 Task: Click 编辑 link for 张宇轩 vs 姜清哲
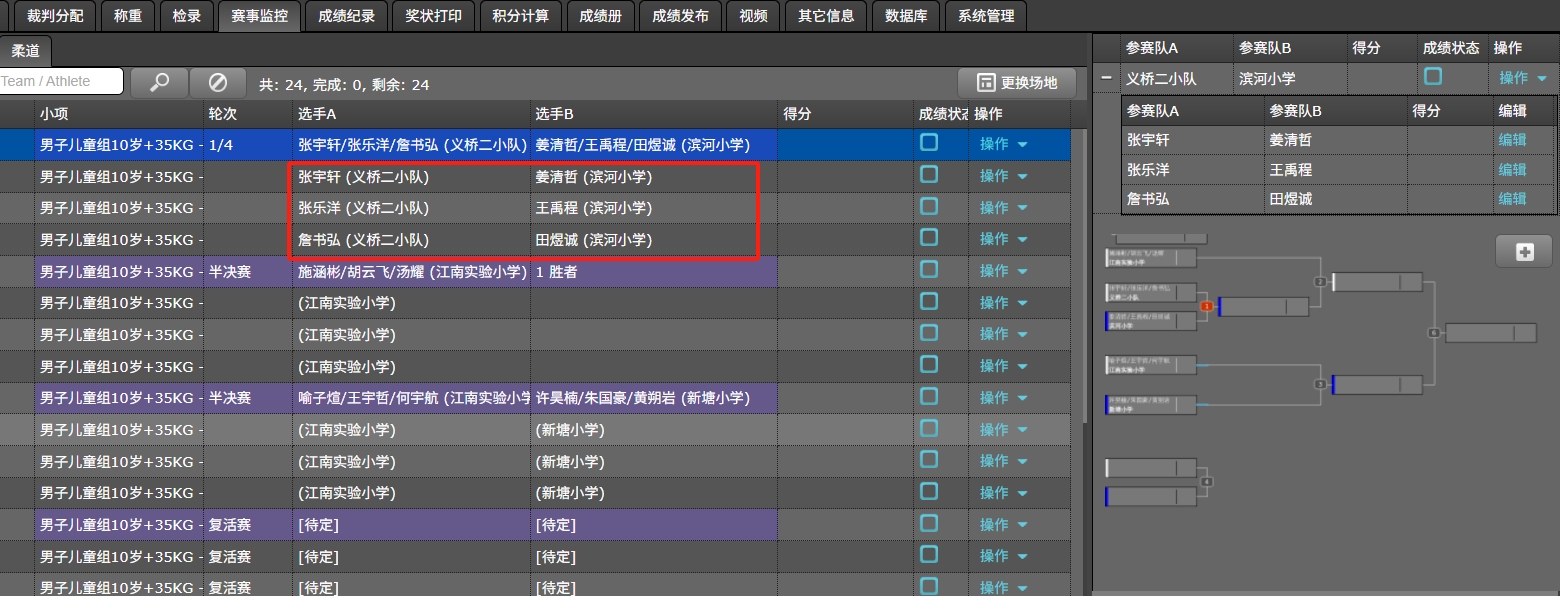[1512, 141]
